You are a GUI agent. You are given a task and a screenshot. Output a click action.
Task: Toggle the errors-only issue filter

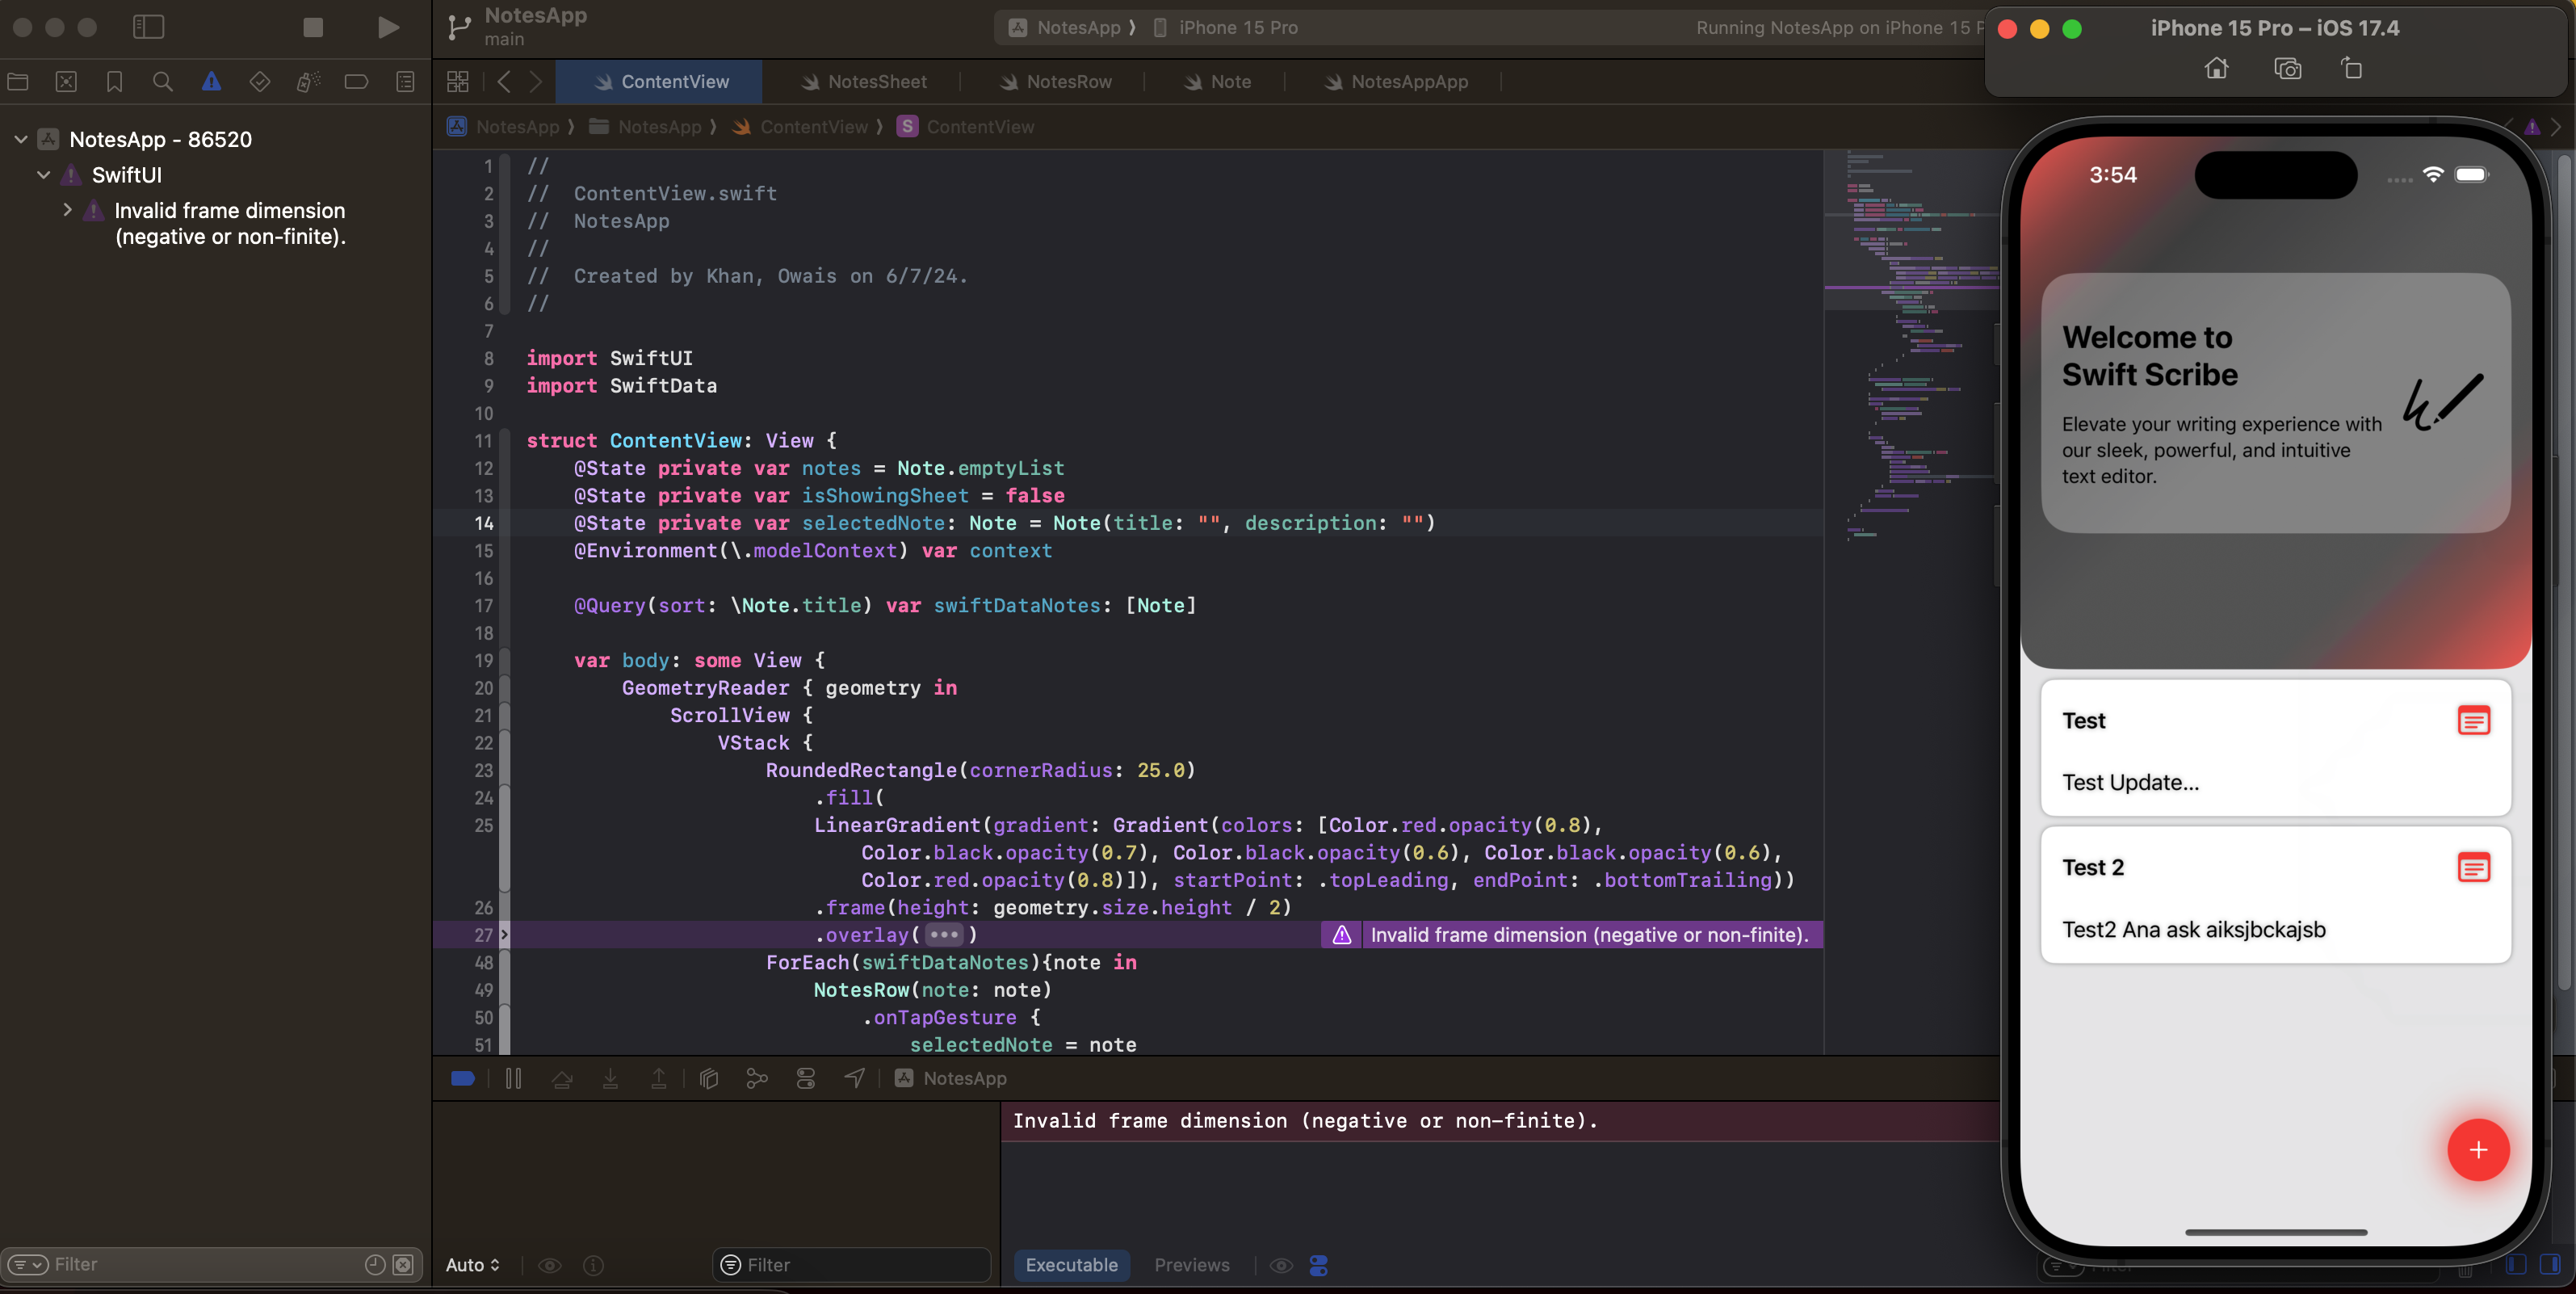403,1265
